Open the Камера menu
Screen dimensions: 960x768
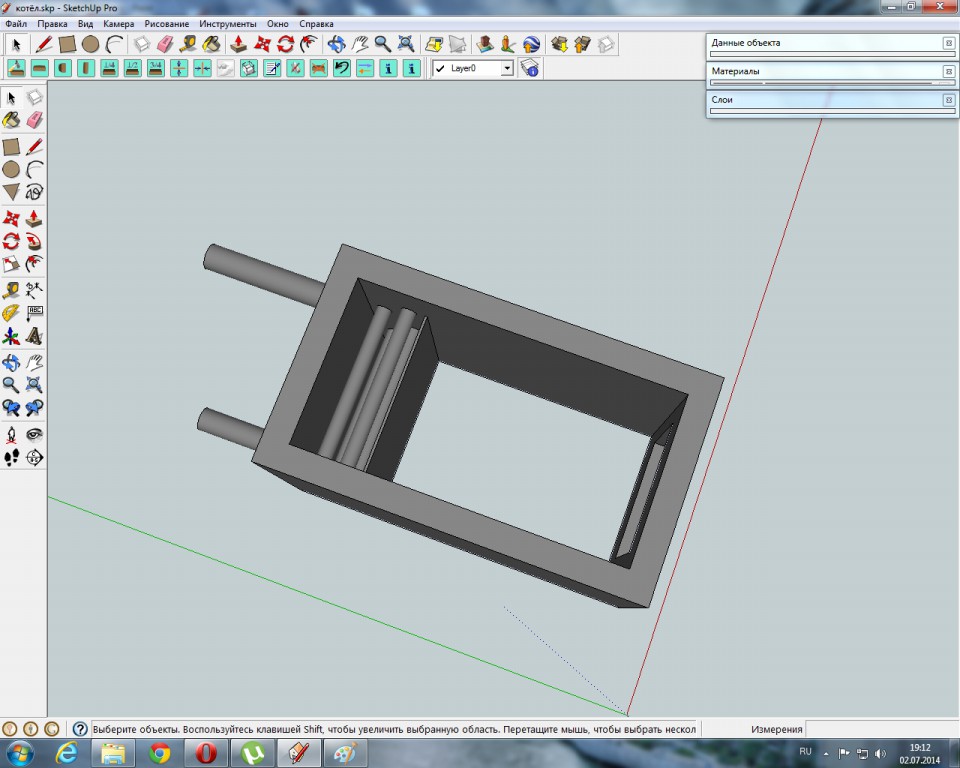pyautogui.click(x=118, y=23)
